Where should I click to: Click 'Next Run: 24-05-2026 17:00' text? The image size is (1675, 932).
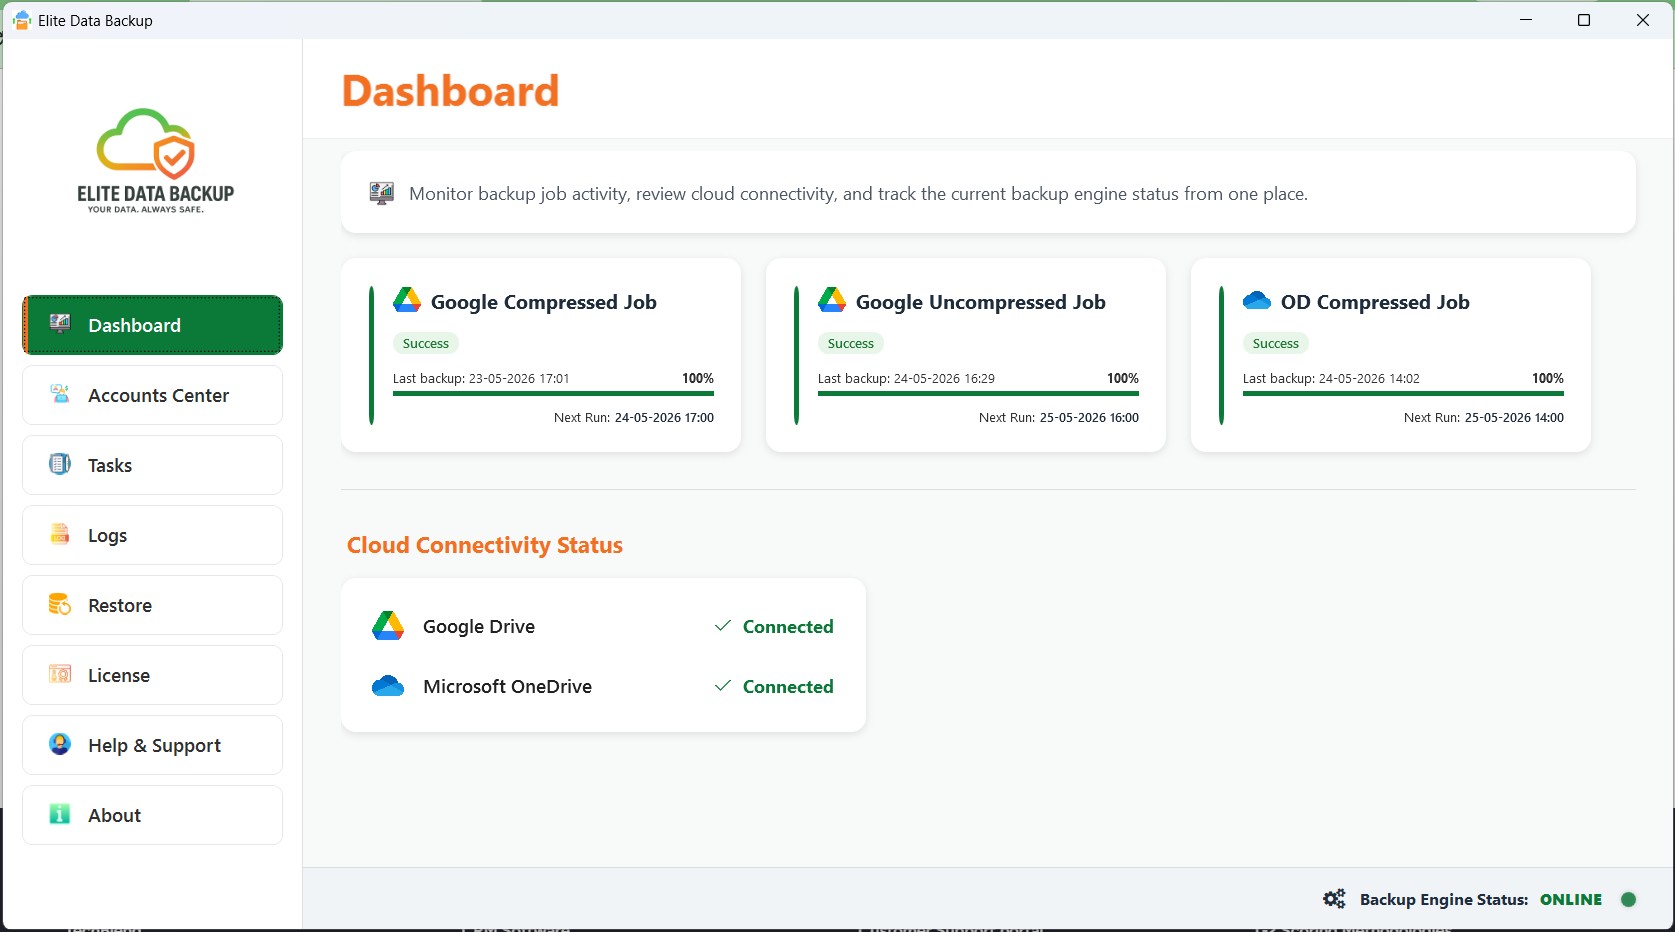pos(634,417)
